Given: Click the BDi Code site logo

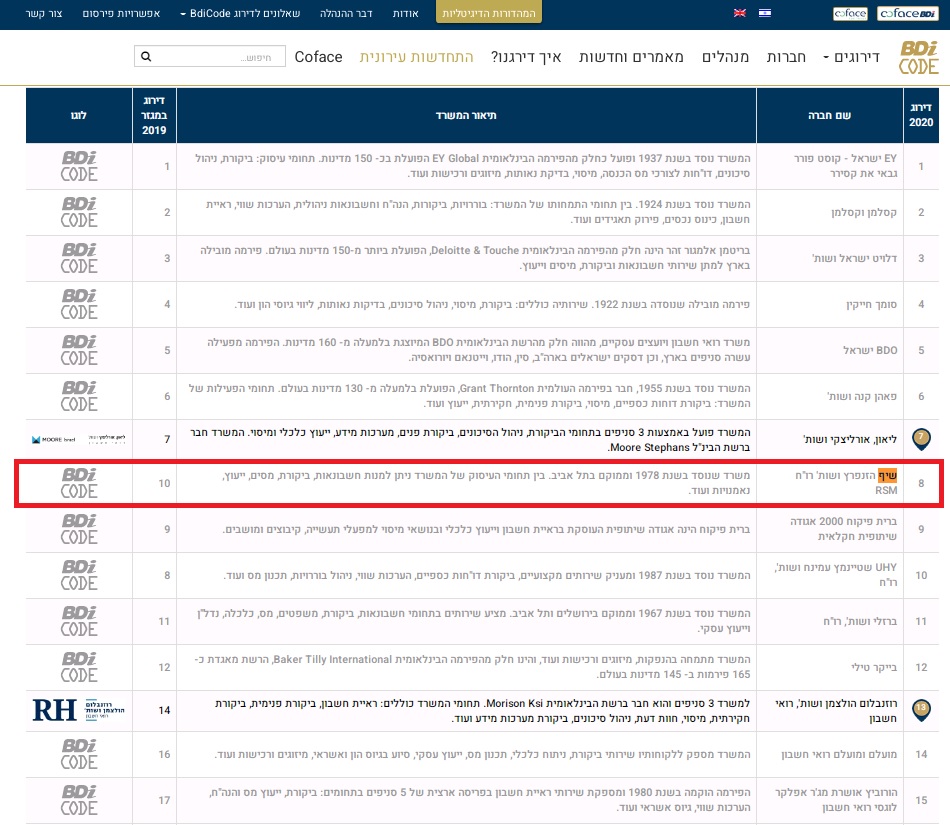Looking at the screenshot, I should click(918, 57).
